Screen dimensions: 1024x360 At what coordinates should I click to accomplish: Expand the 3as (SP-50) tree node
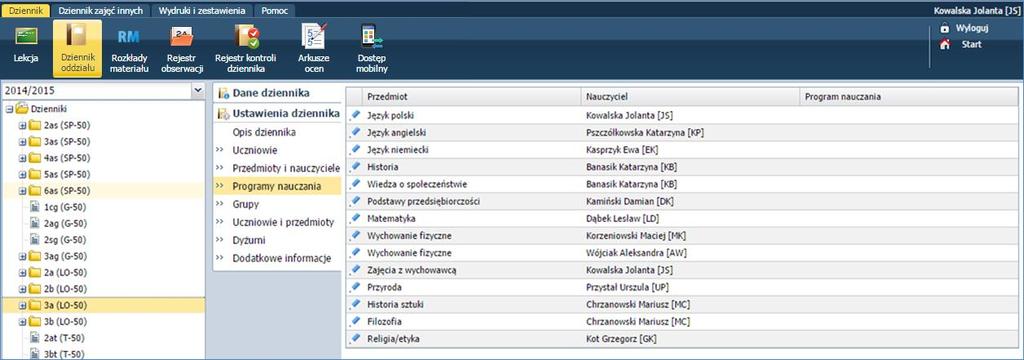point(22,142)
